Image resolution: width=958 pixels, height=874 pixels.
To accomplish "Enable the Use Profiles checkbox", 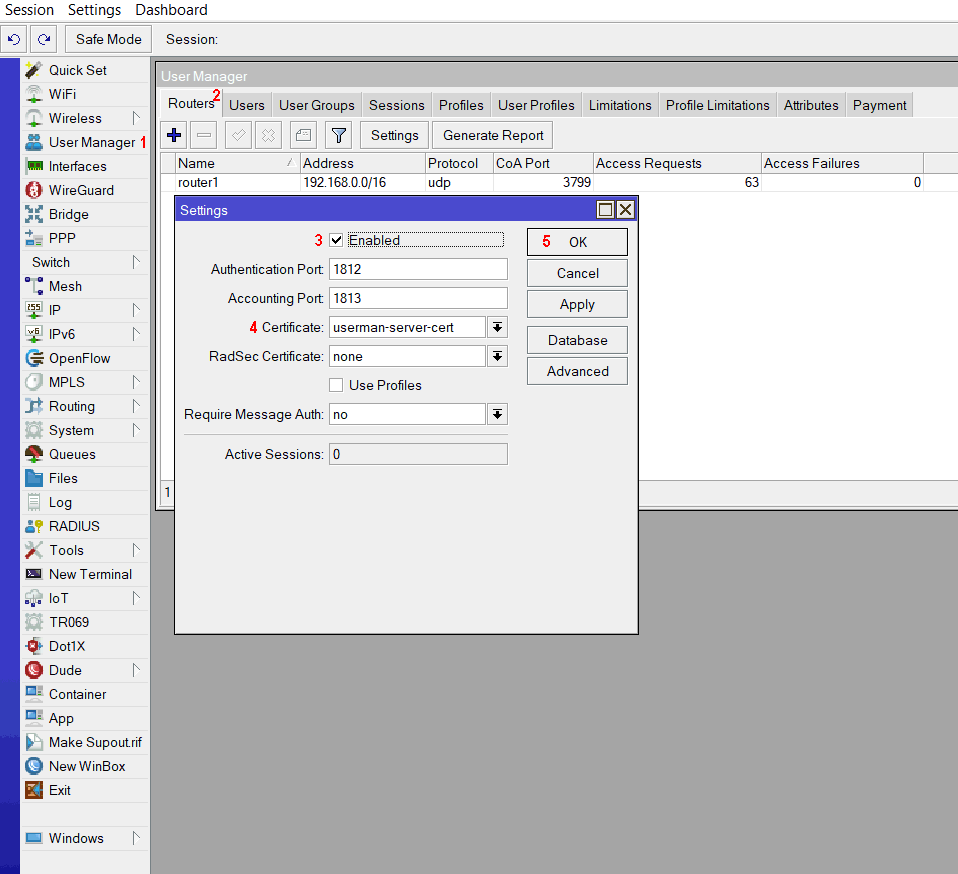I will pyautogui.click(x=337, y=385).
